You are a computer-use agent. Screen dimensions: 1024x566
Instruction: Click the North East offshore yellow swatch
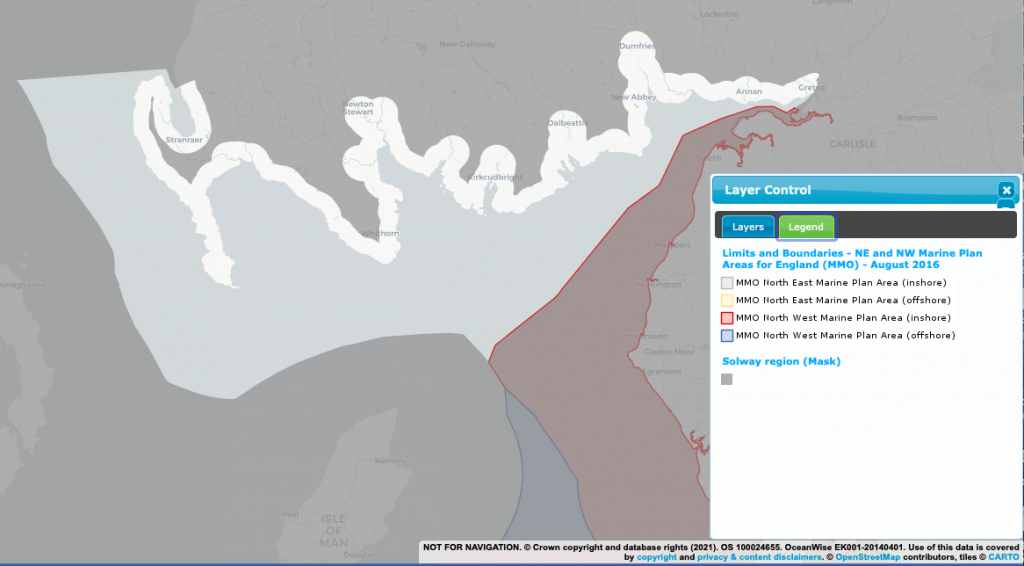click(728, 300)
